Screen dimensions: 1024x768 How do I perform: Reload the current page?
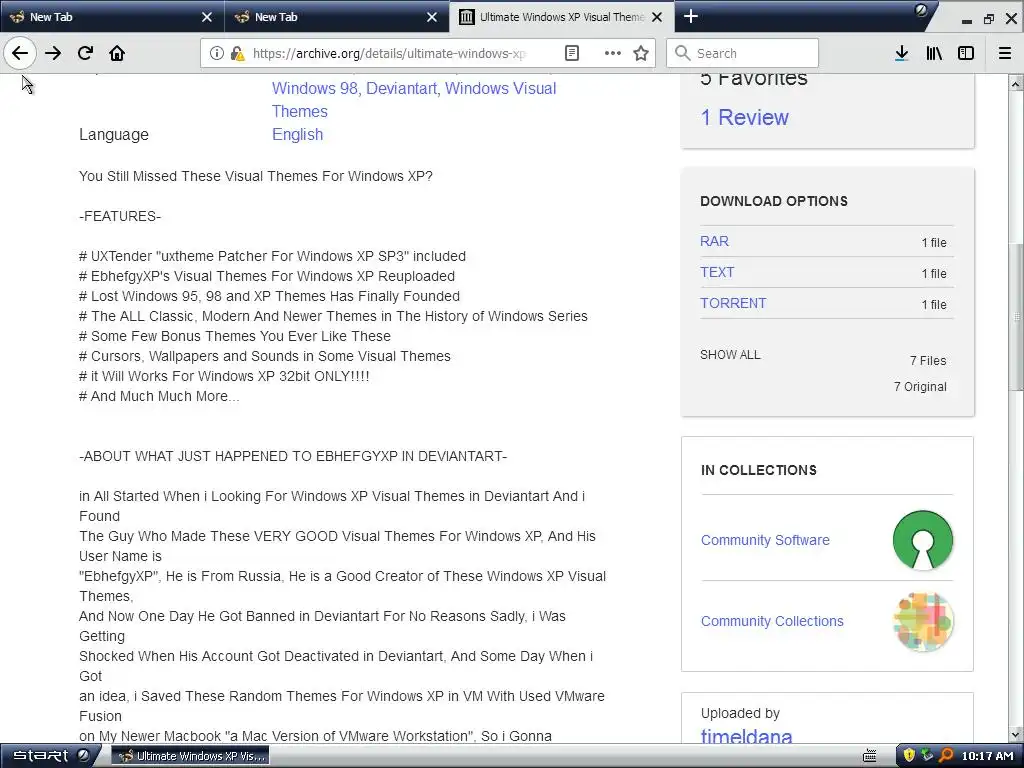click(85, 53)
